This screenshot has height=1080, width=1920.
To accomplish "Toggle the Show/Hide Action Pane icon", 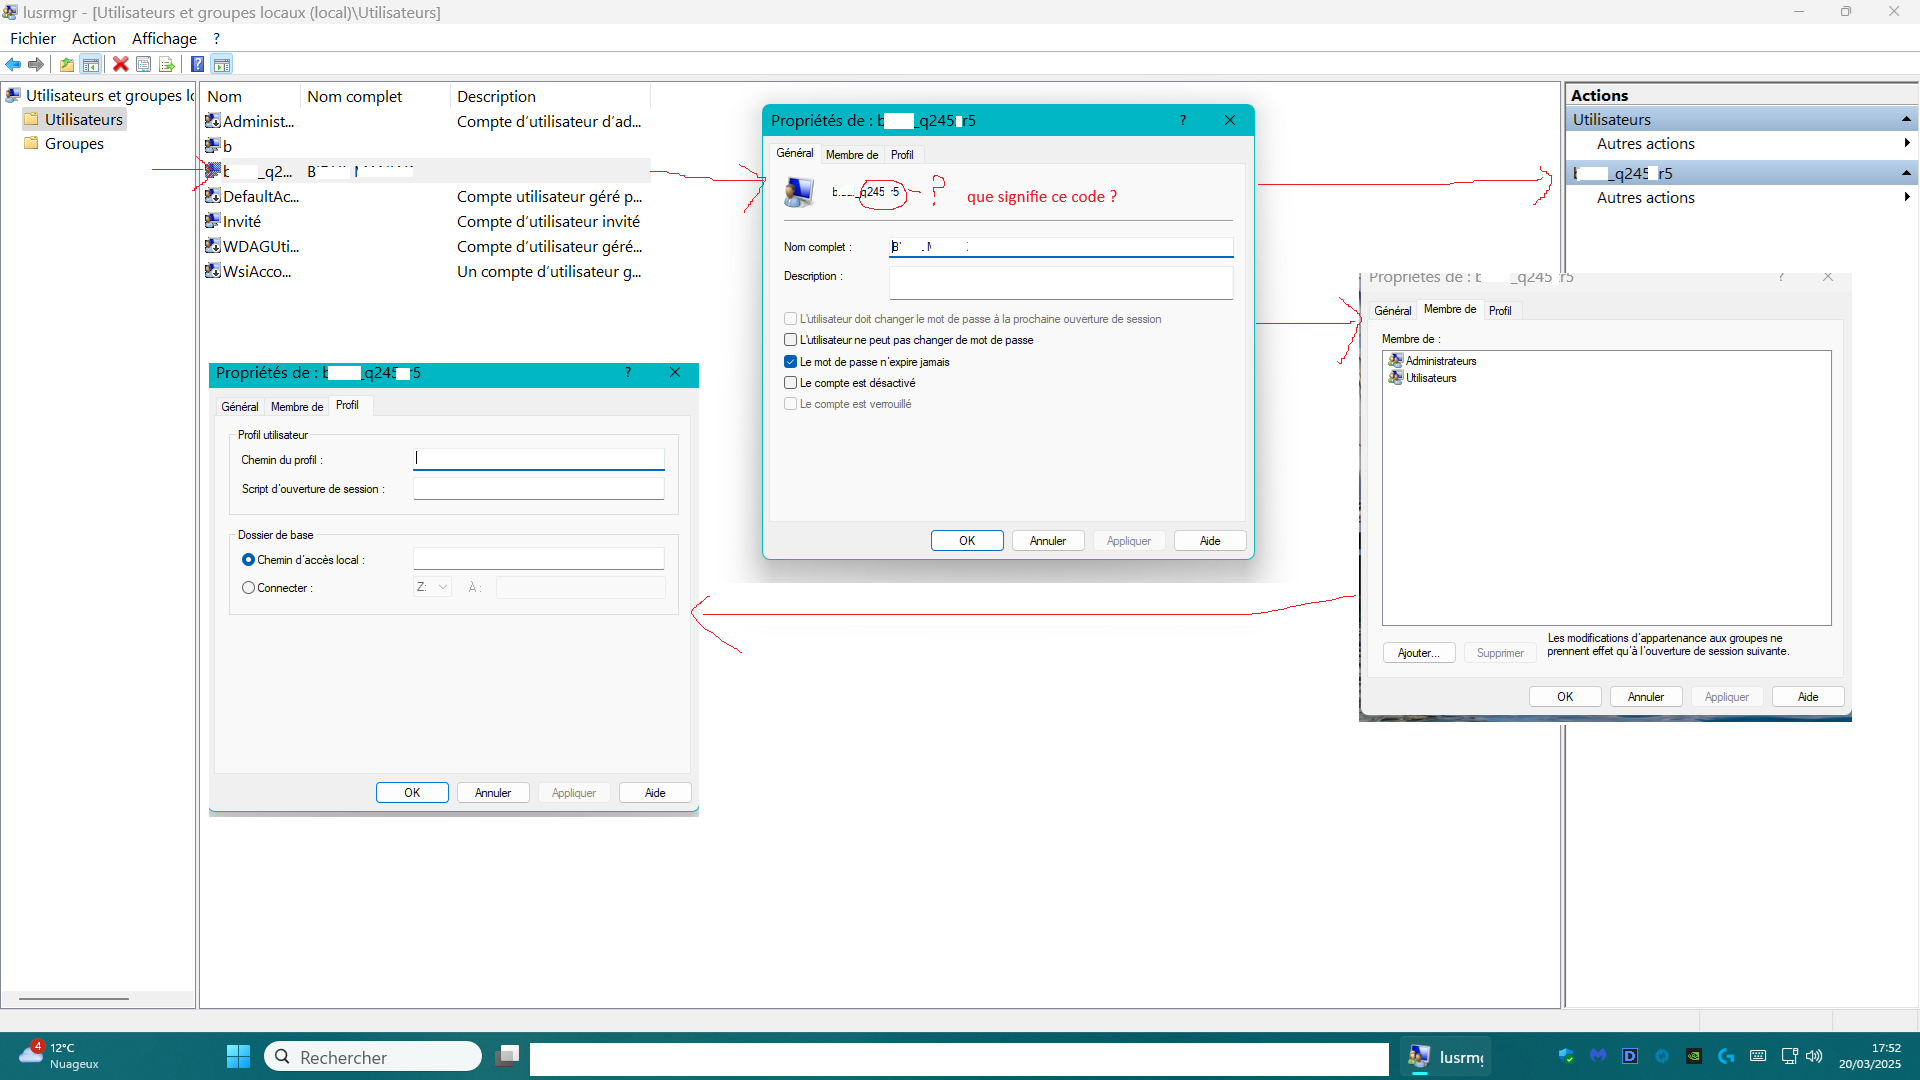I will coord(222,65).
